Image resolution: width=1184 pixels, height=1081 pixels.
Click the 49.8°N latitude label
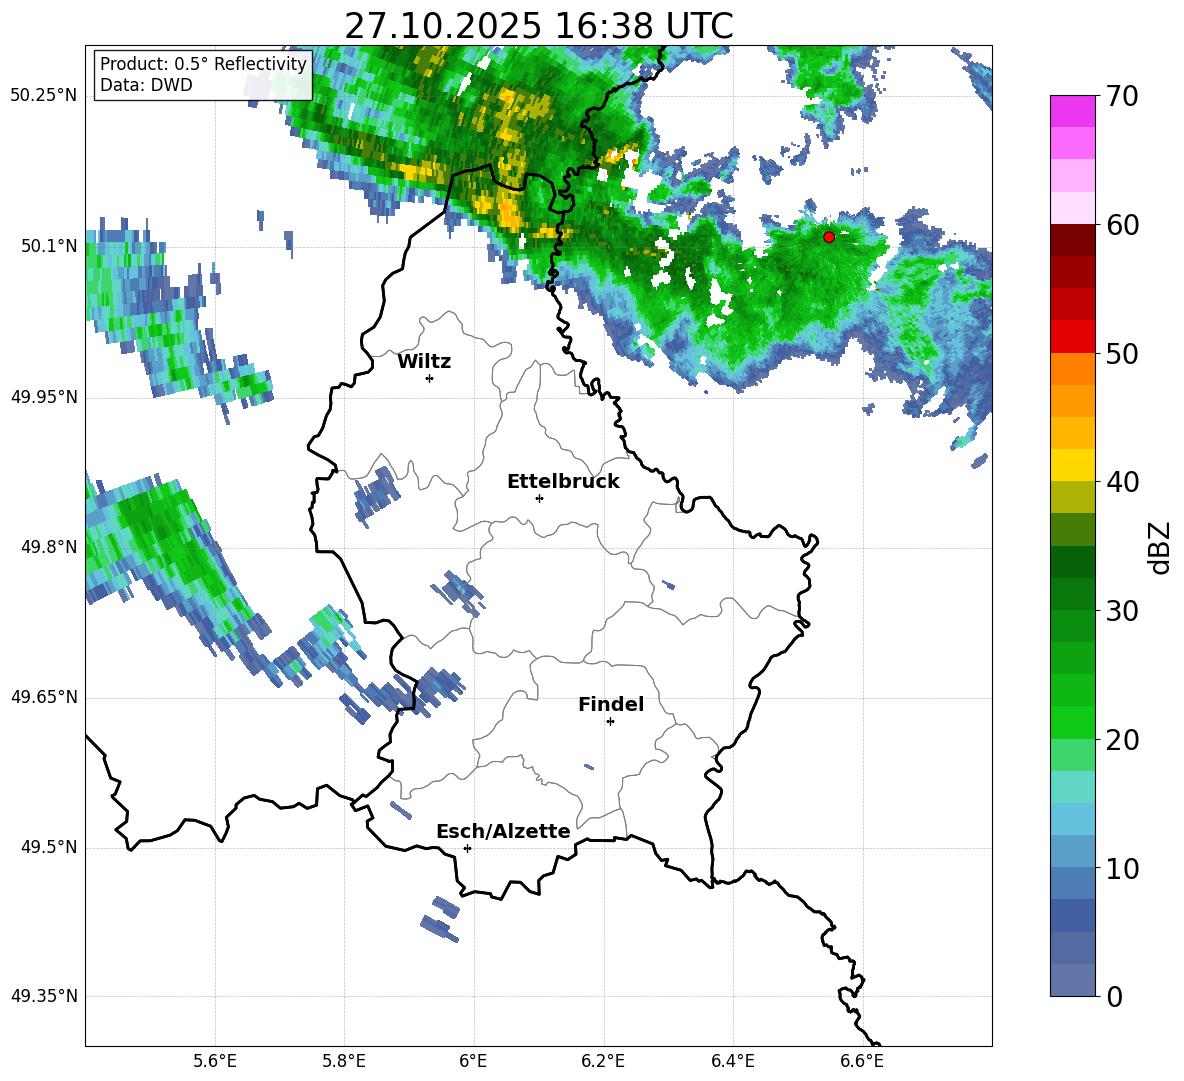pos(48,547)
